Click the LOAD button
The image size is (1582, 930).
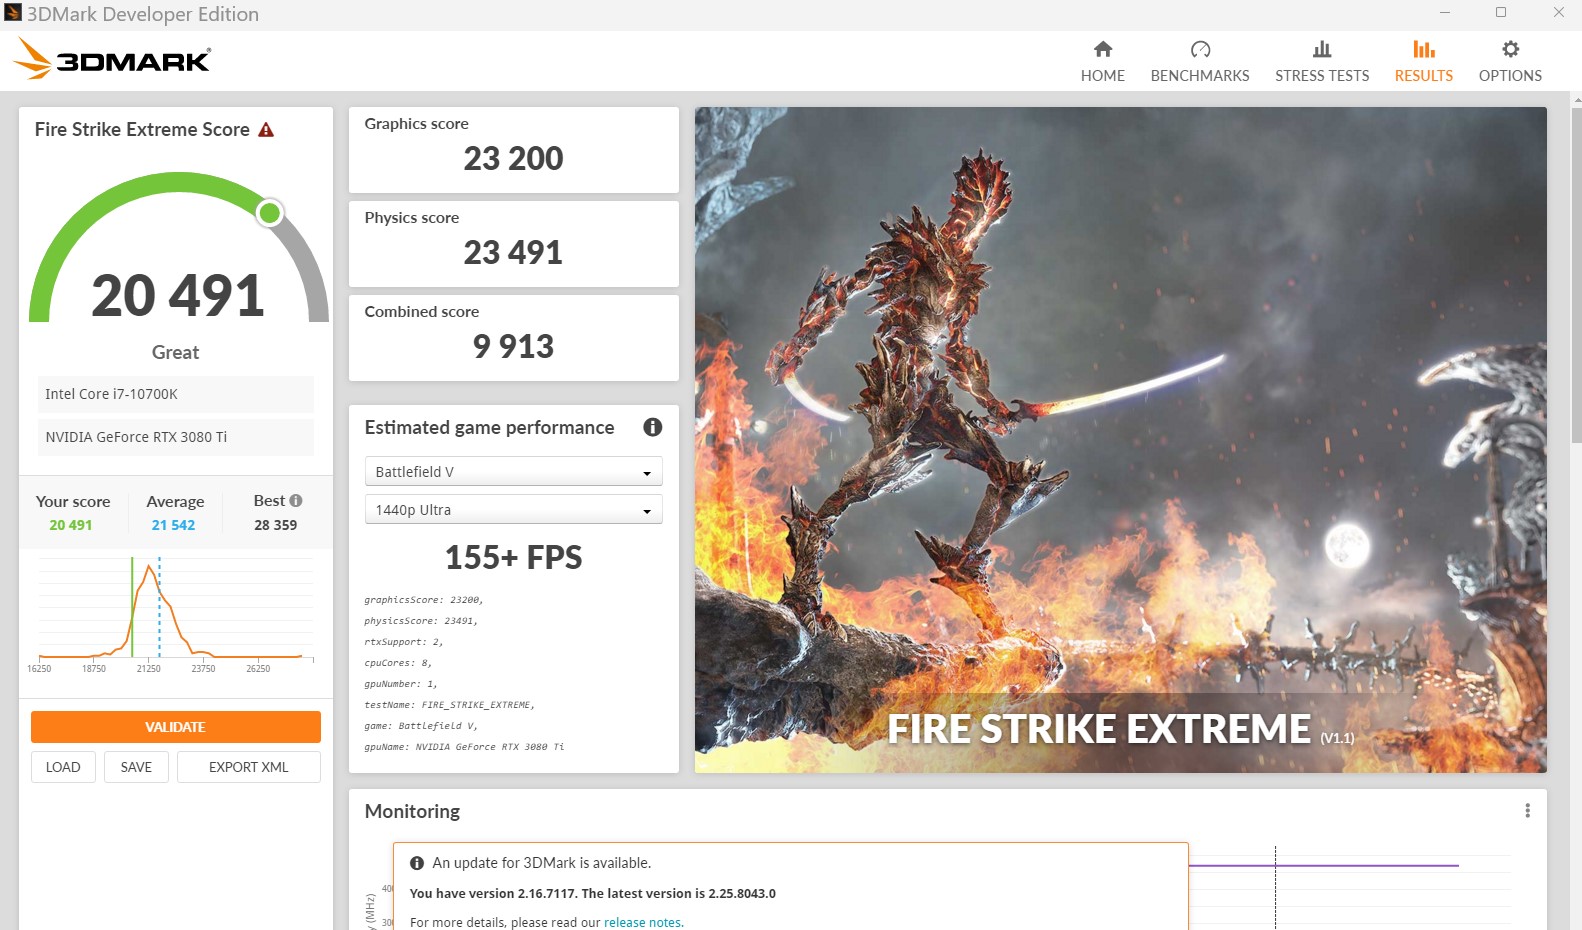click(63, 767)
